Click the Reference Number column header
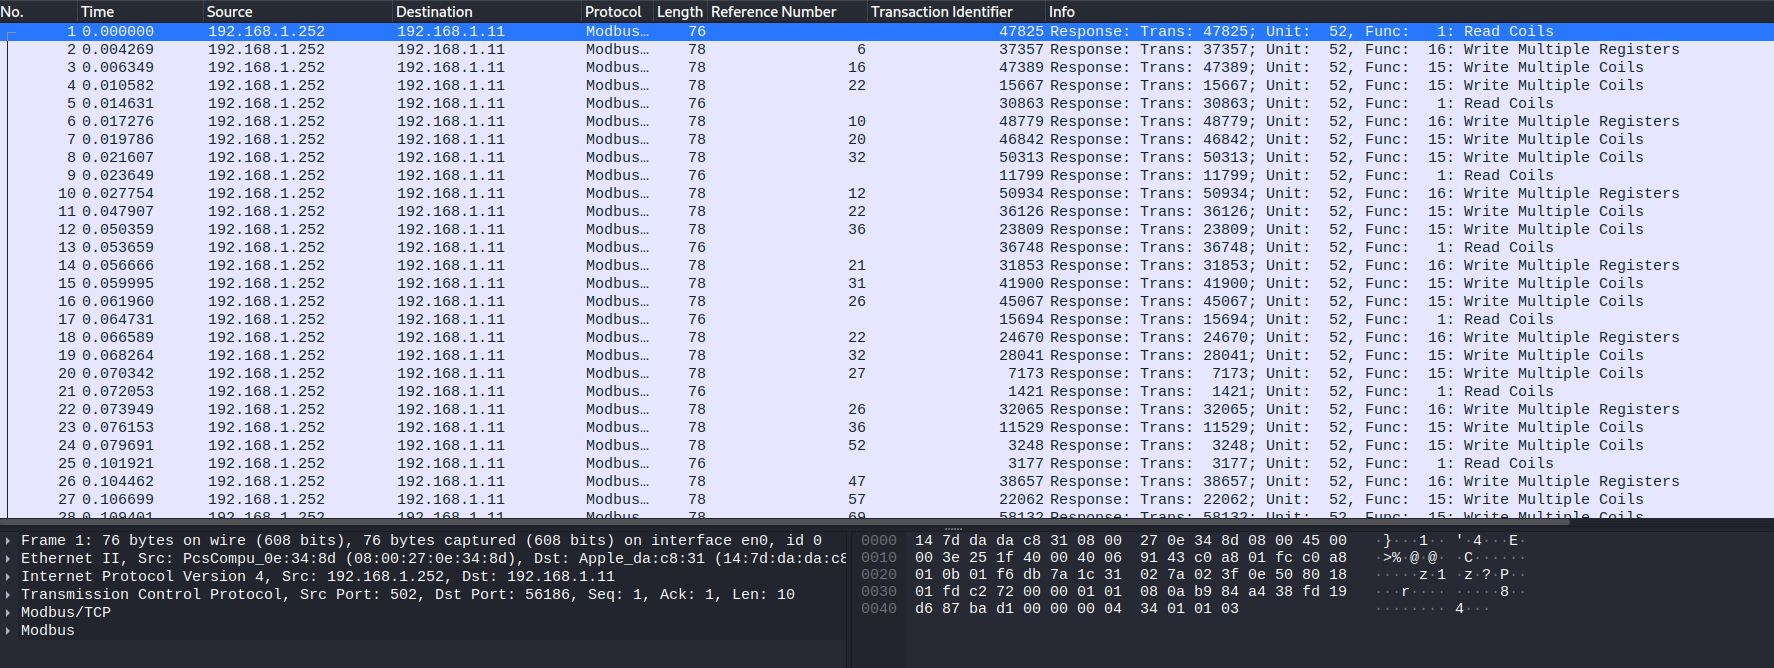This screenshot has width=1774, height=668. pyautogui.click(x=787, y=12)
